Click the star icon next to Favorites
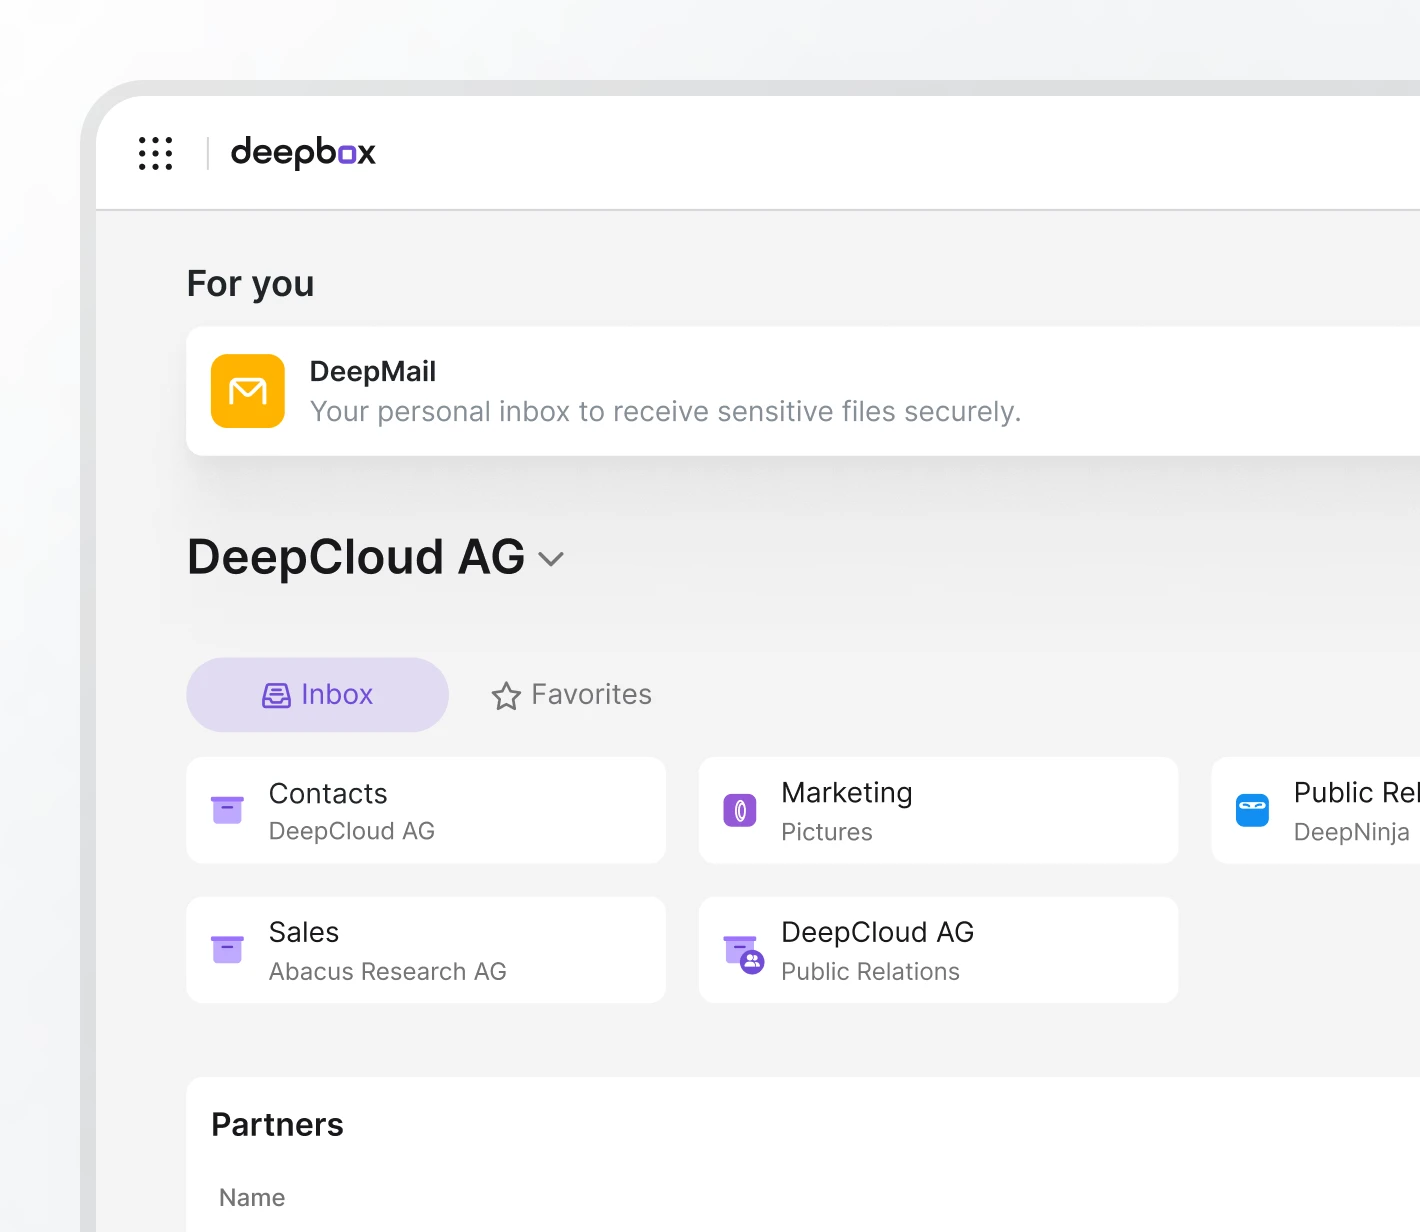 506,696
